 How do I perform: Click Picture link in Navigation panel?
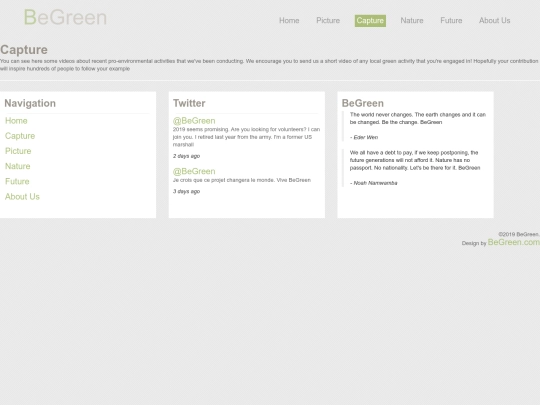pyautogui.click(x=18, y=151)
